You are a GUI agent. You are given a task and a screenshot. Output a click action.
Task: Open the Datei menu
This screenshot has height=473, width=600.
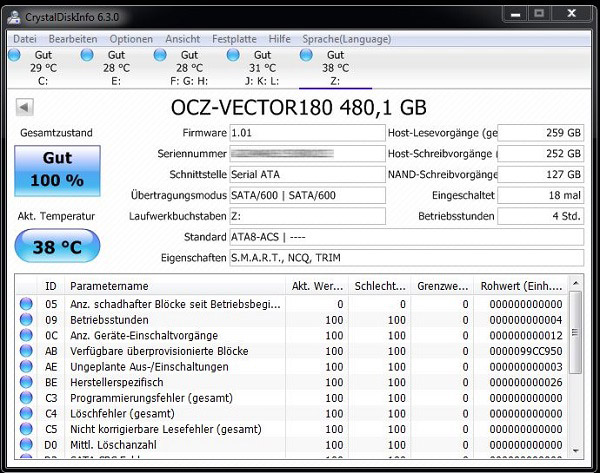pos(25,39)
